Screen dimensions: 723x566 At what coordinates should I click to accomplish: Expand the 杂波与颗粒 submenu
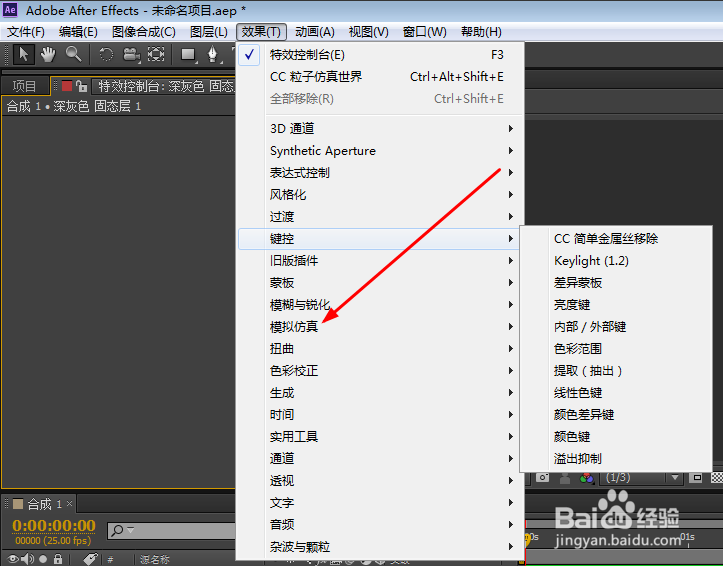tap(381, 547)
